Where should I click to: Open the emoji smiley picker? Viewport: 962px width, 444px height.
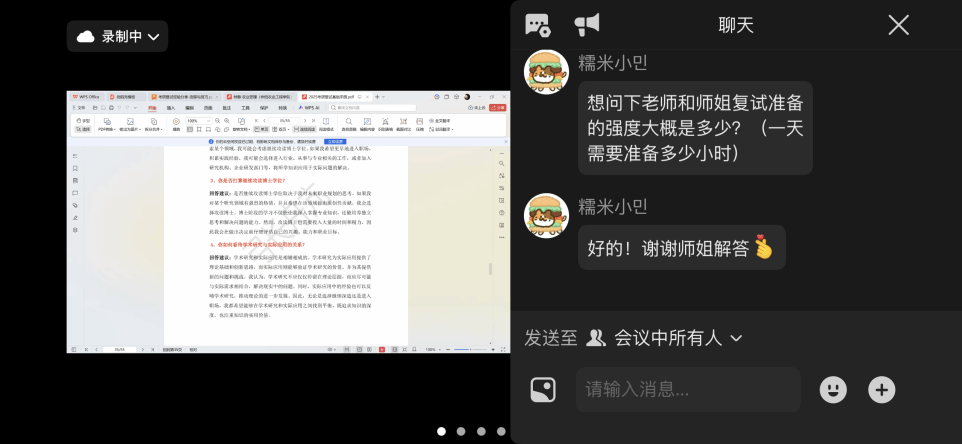(833, 389)
